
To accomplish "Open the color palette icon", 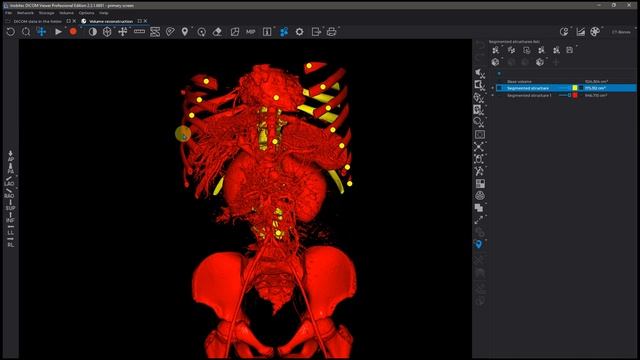I will click(595, 32).
